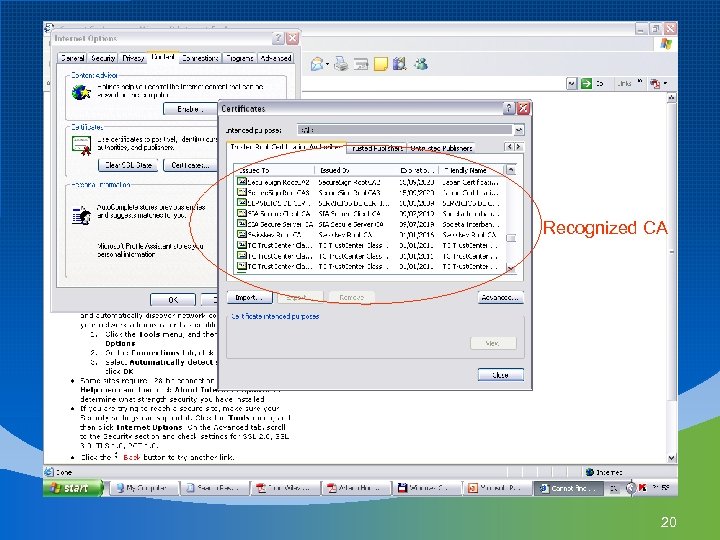
Task: Click the Edit icon next to Print
Action: 361,64
